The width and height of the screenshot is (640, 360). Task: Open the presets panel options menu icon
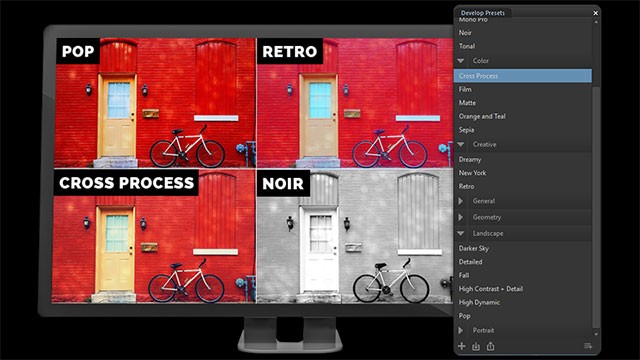[x=588, y=346]
